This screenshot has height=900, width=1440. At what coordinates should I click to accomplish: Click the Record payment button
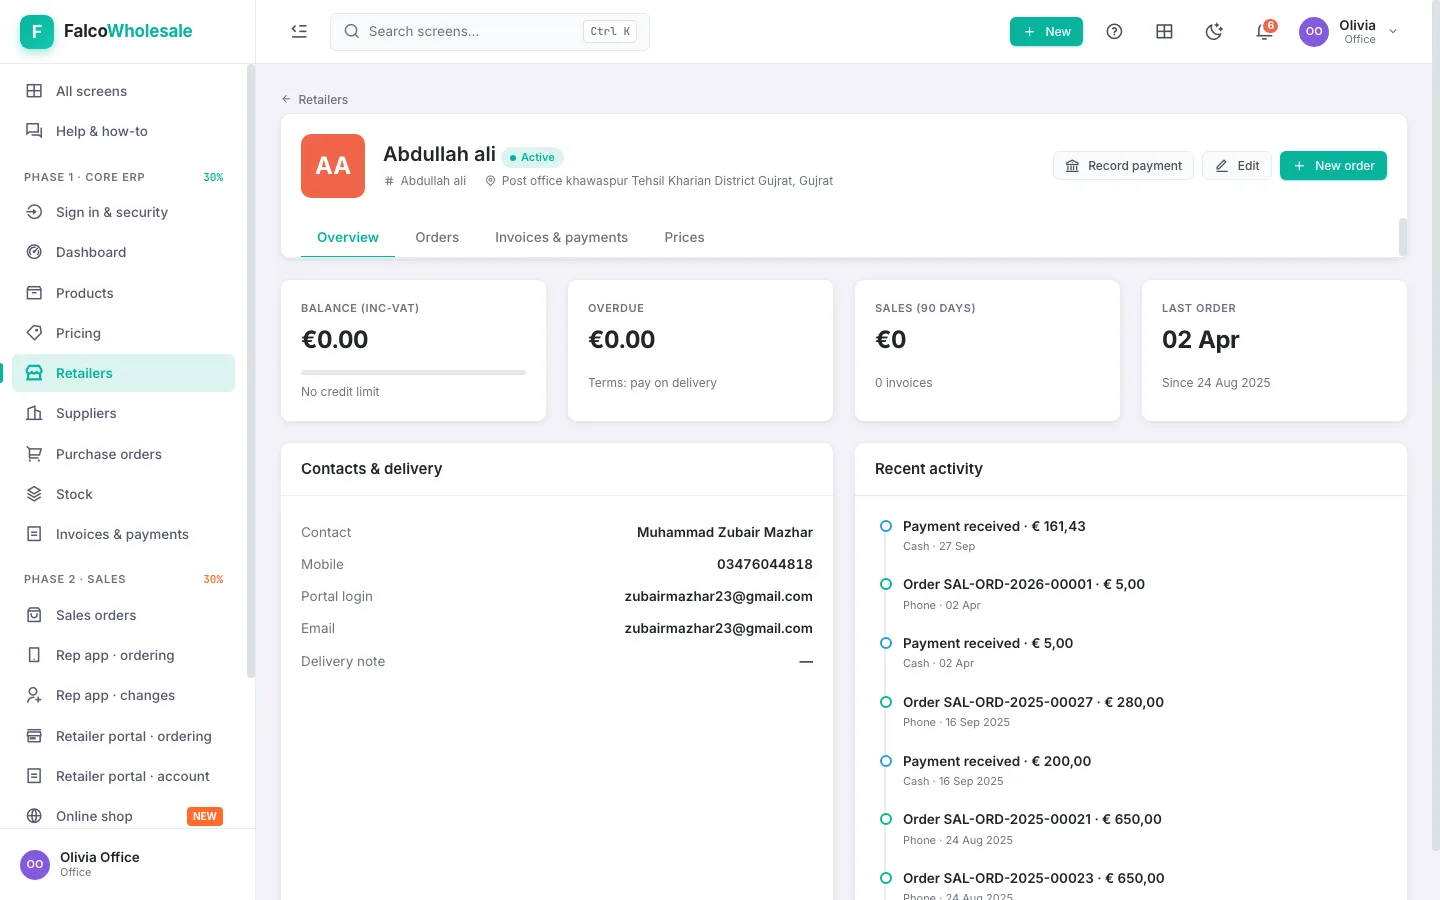tap(1123, 166)
